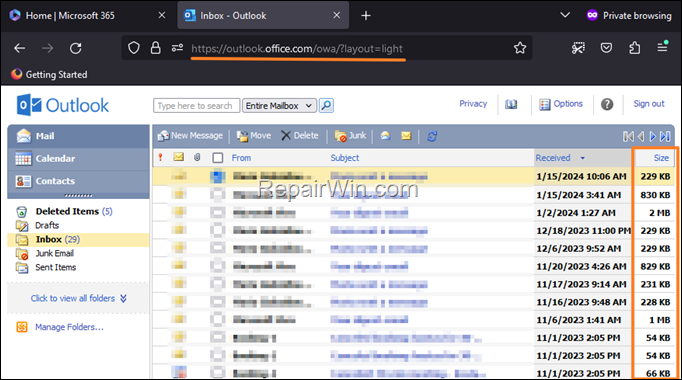Viewport: 682px width, 380px height.
Task: Click the Delete toolbar button
Action: 300,136
